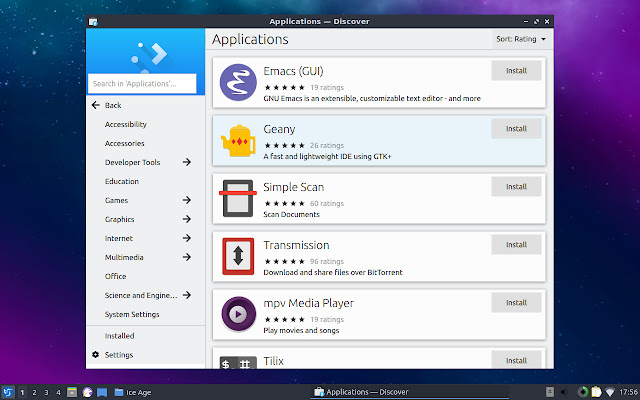Expand the Games category arrow

pos(187,200)
